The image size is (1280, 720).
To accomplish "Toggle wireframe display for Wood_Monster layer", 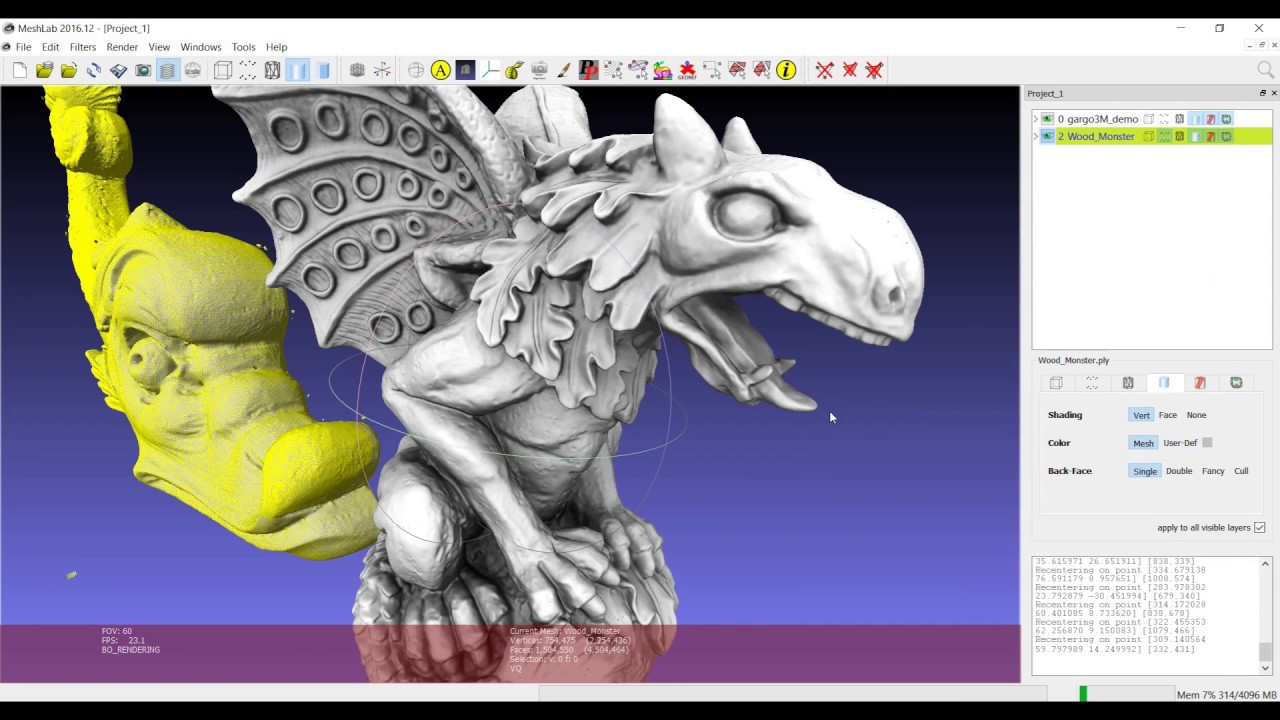I will point(1179,136).
